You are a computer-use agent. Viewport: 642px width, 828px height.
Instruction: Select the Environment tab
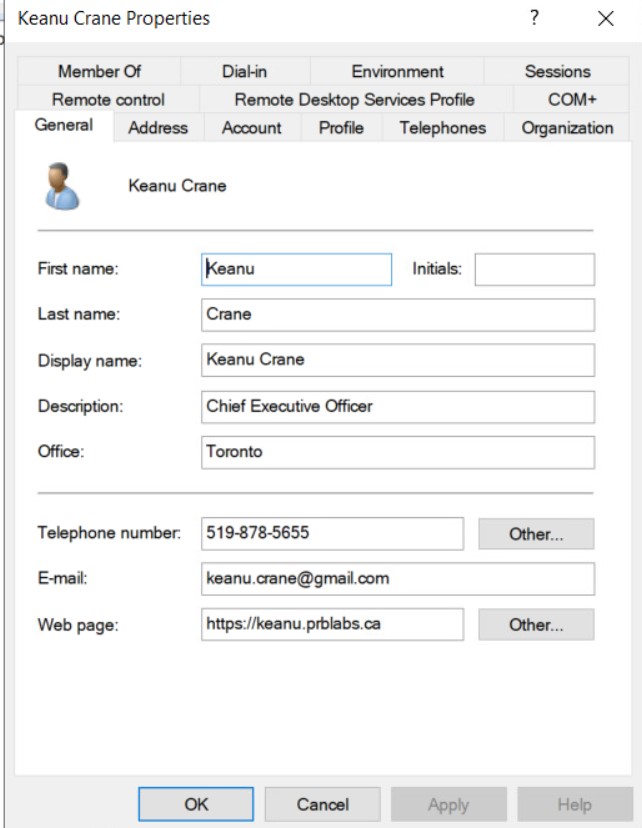pyautogui.click(x=397, y=71)
